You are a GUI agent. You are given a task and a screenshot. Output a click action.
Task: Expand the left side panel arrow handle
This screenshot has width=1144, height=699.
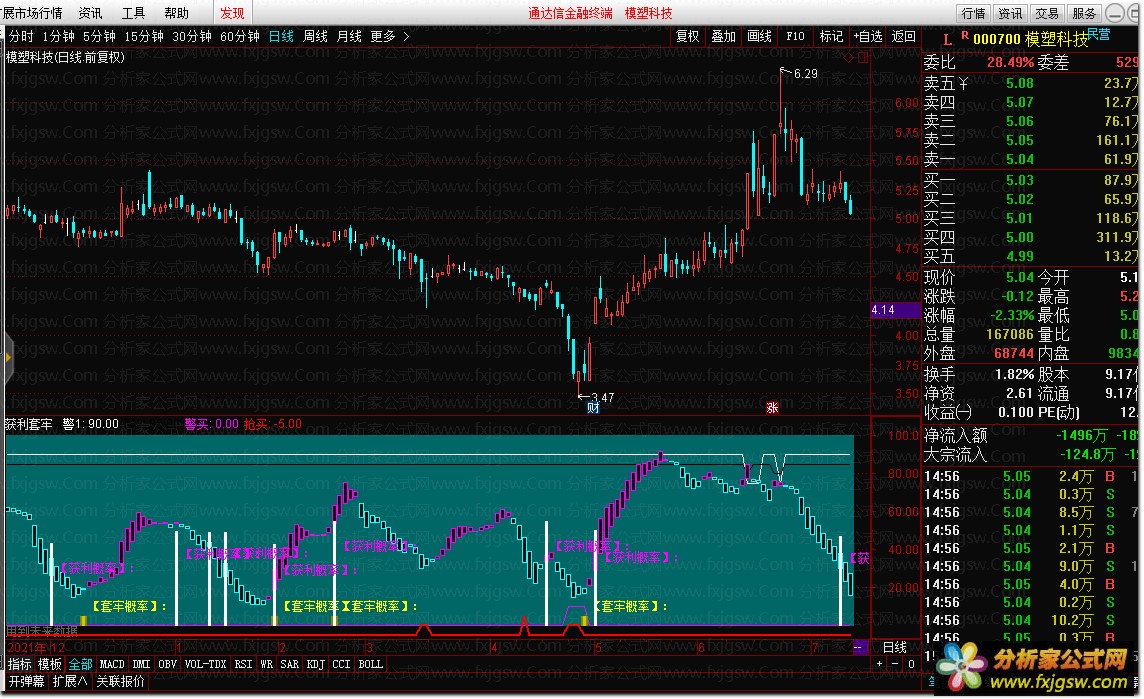coord(7,358)
